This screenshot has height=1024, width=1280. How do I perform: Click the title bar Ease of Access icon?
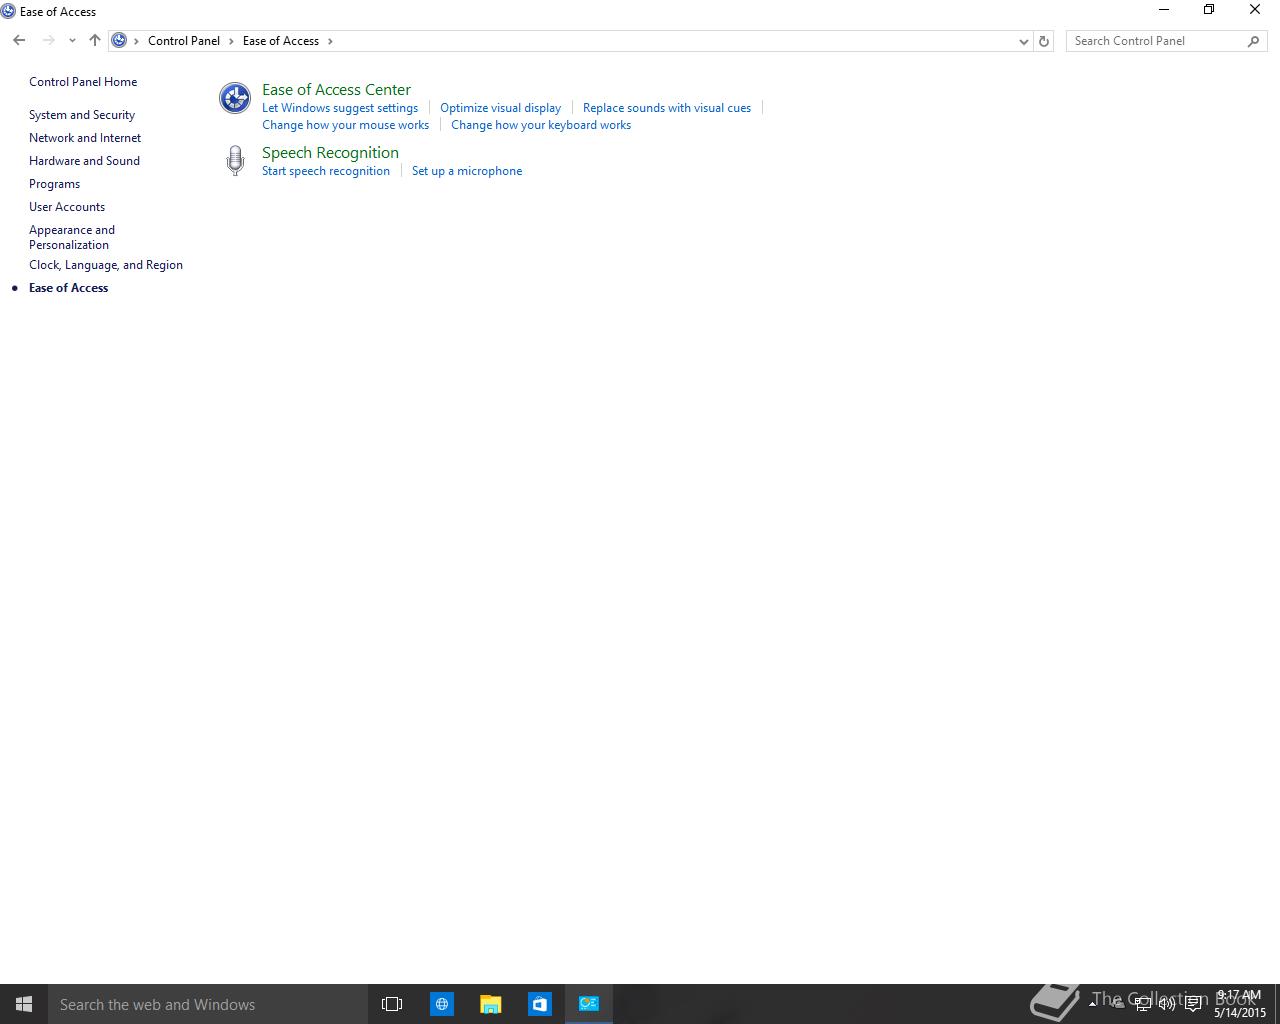pyautogui.click(x=8, y=11)
